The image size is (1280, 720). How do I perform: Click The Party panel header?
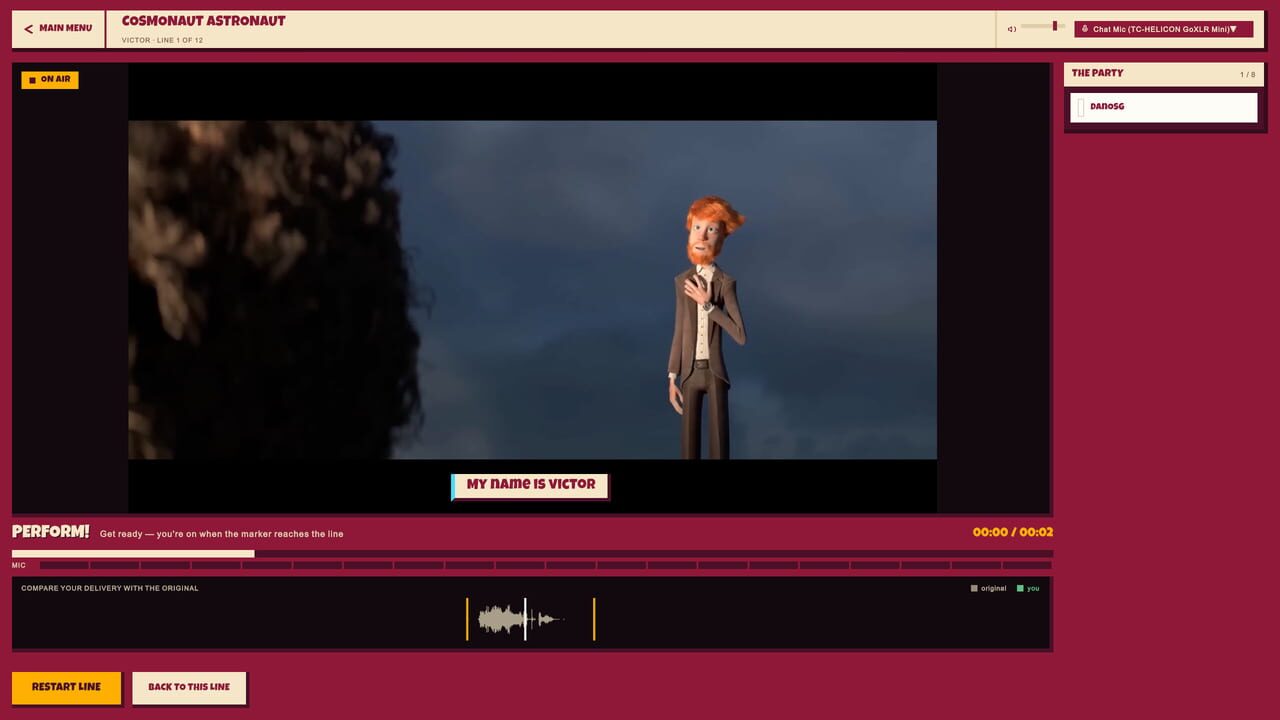tap(1163, 74)
